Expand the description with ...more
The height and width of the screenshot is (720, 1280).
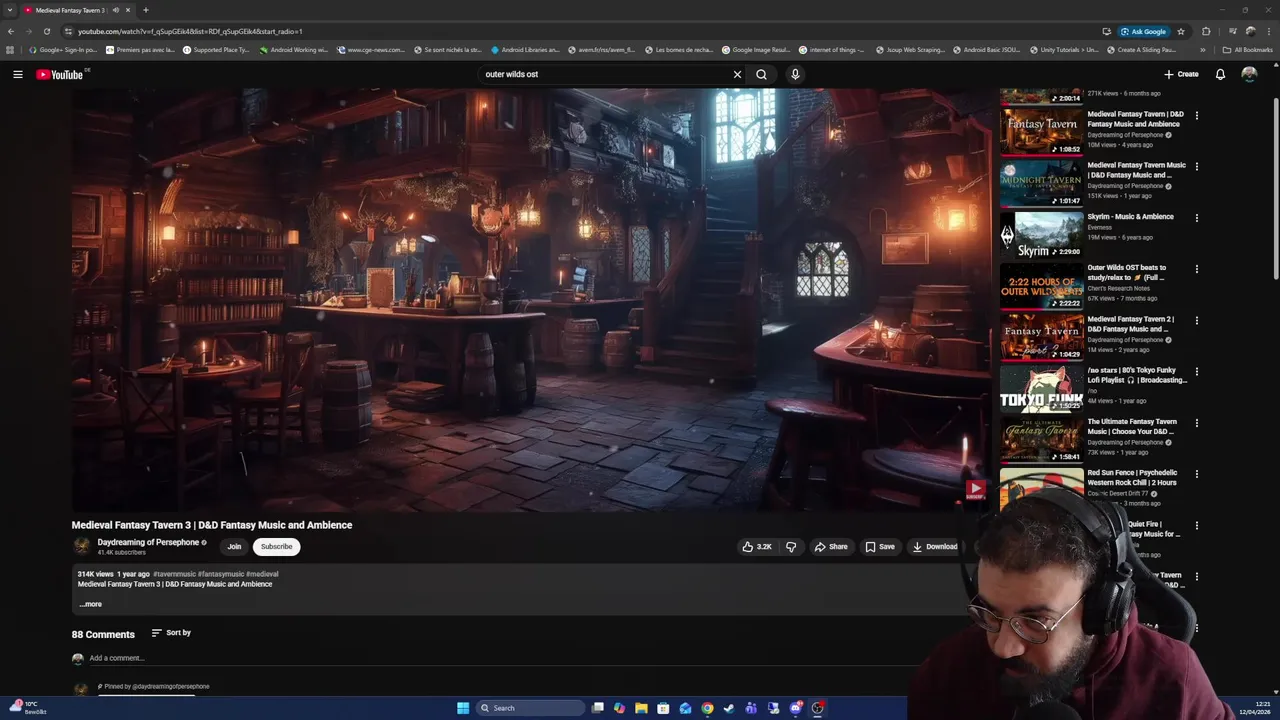(90, 604)
